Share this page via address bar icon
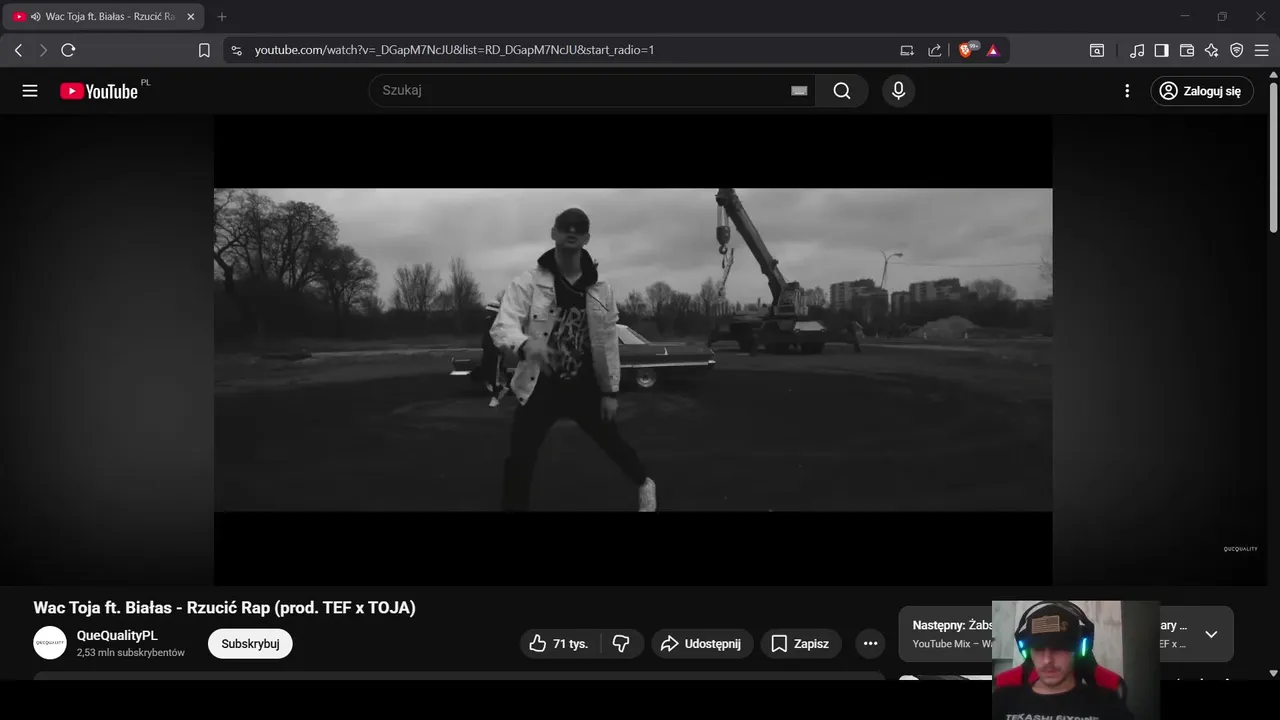The width and height of the screenshot is (1280, 720). (x=935, y=50)
